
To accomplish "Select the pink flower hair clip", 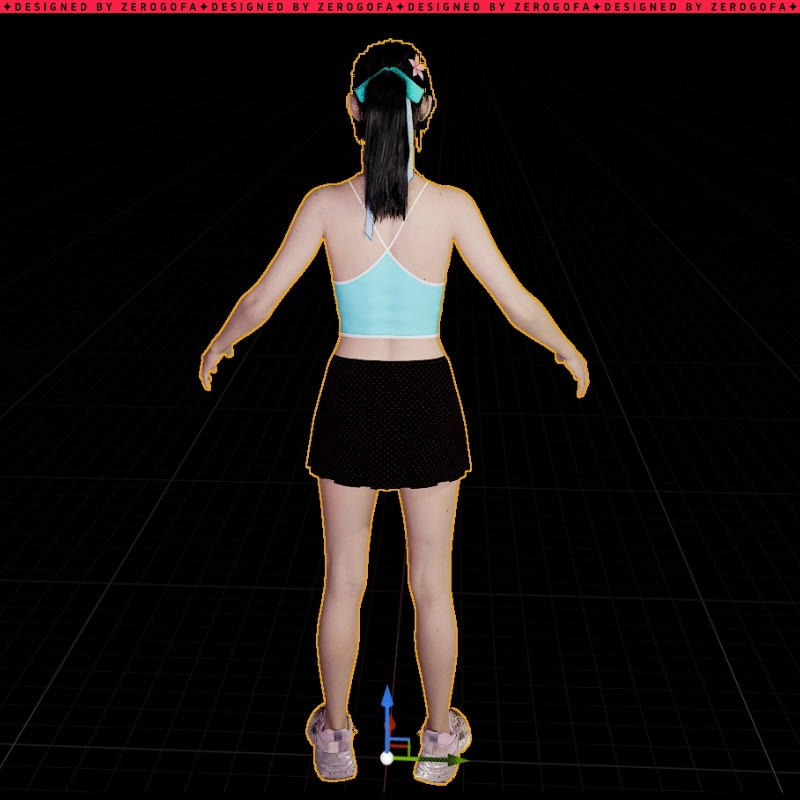I will click(x=417, y=67).
